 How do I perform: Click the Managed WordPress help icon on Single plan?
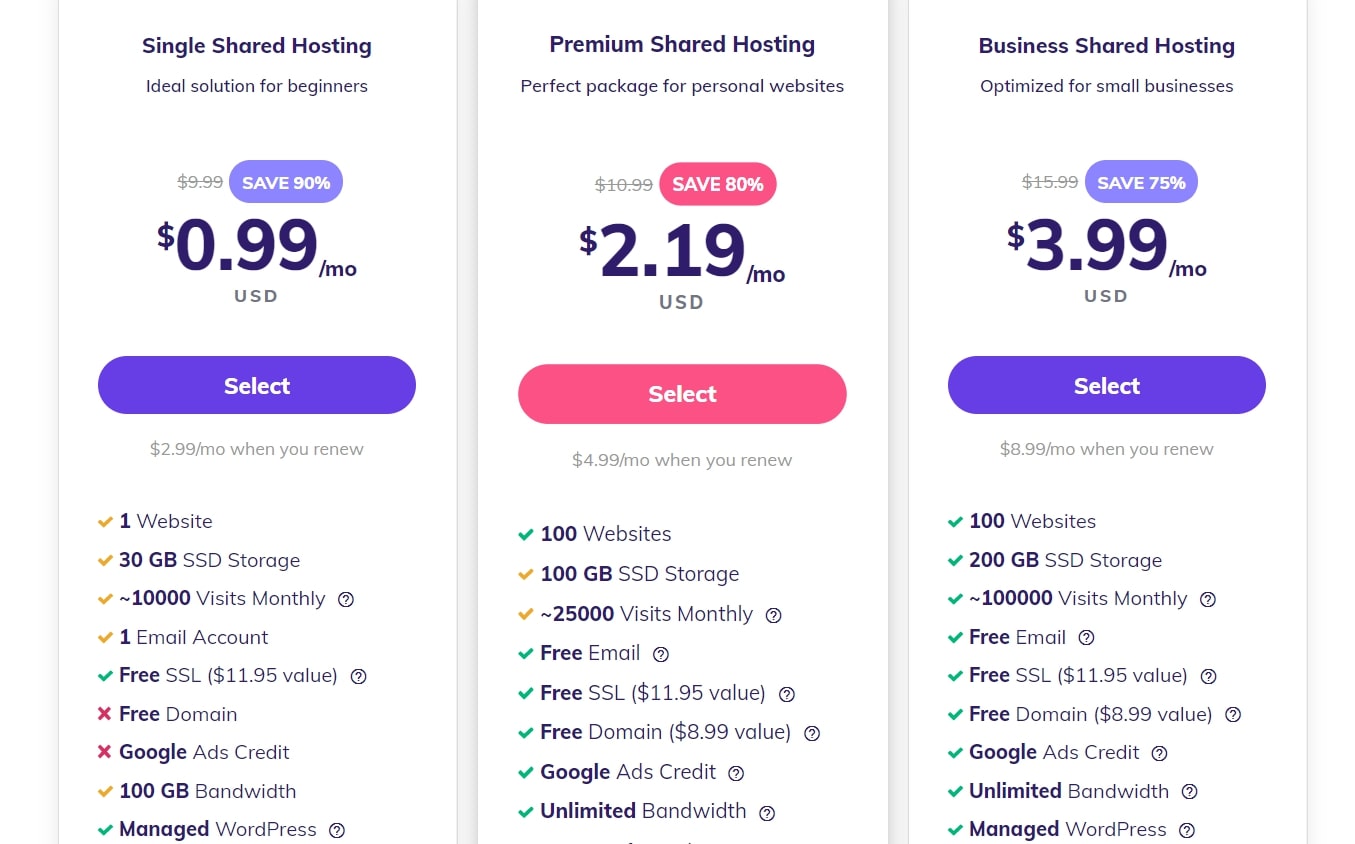(x=336, y=830)
